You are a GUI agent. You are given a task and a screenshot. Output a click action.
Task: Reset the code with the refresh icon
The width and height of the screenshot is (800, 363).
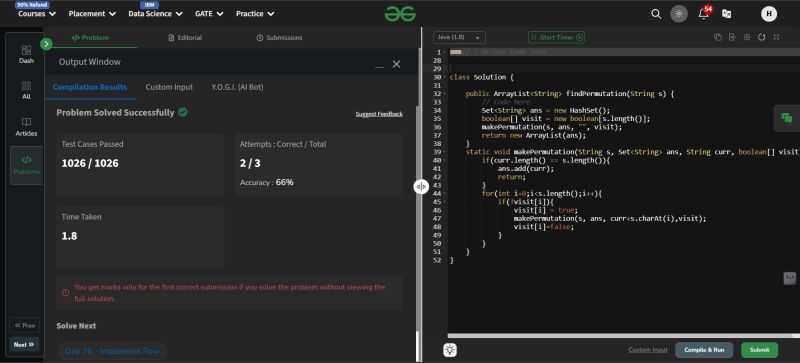(762, 37)
